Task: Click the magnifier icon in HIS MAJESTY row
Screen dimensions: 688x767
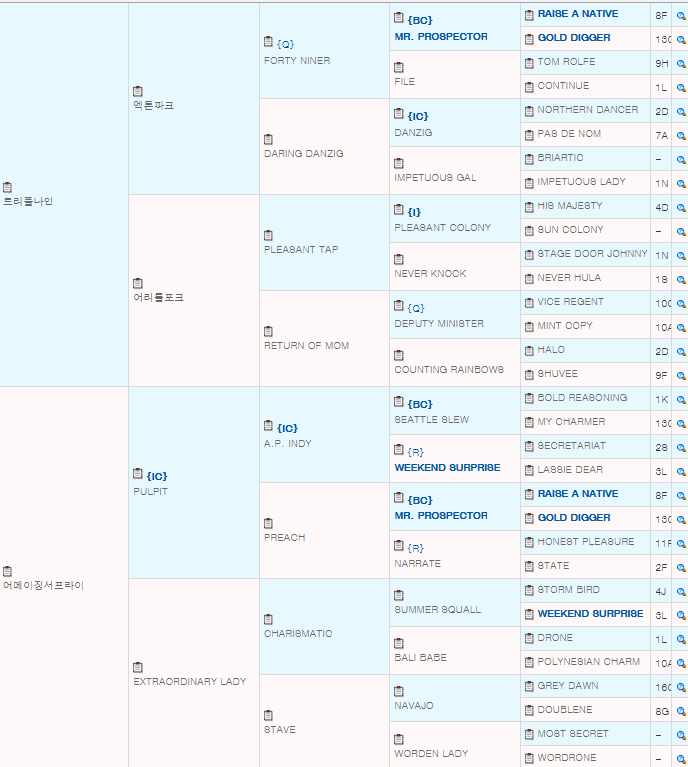Action: (x=681, y=207)
